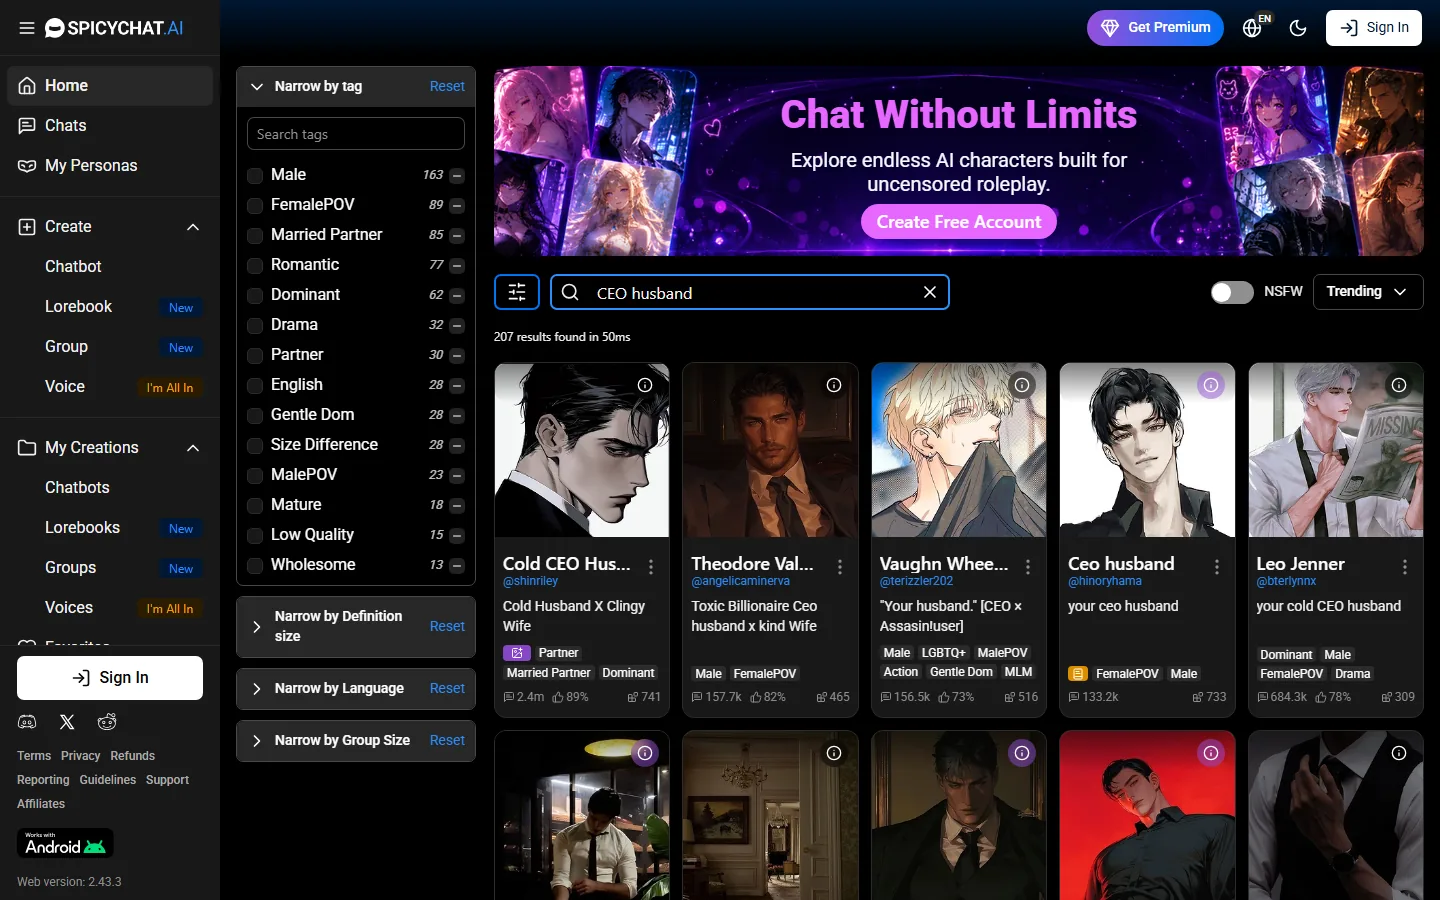The height and width of the screenshot is (900, 1440).
Task: Open the Reddit icon in sidebar footer
Action: point(107,722)
